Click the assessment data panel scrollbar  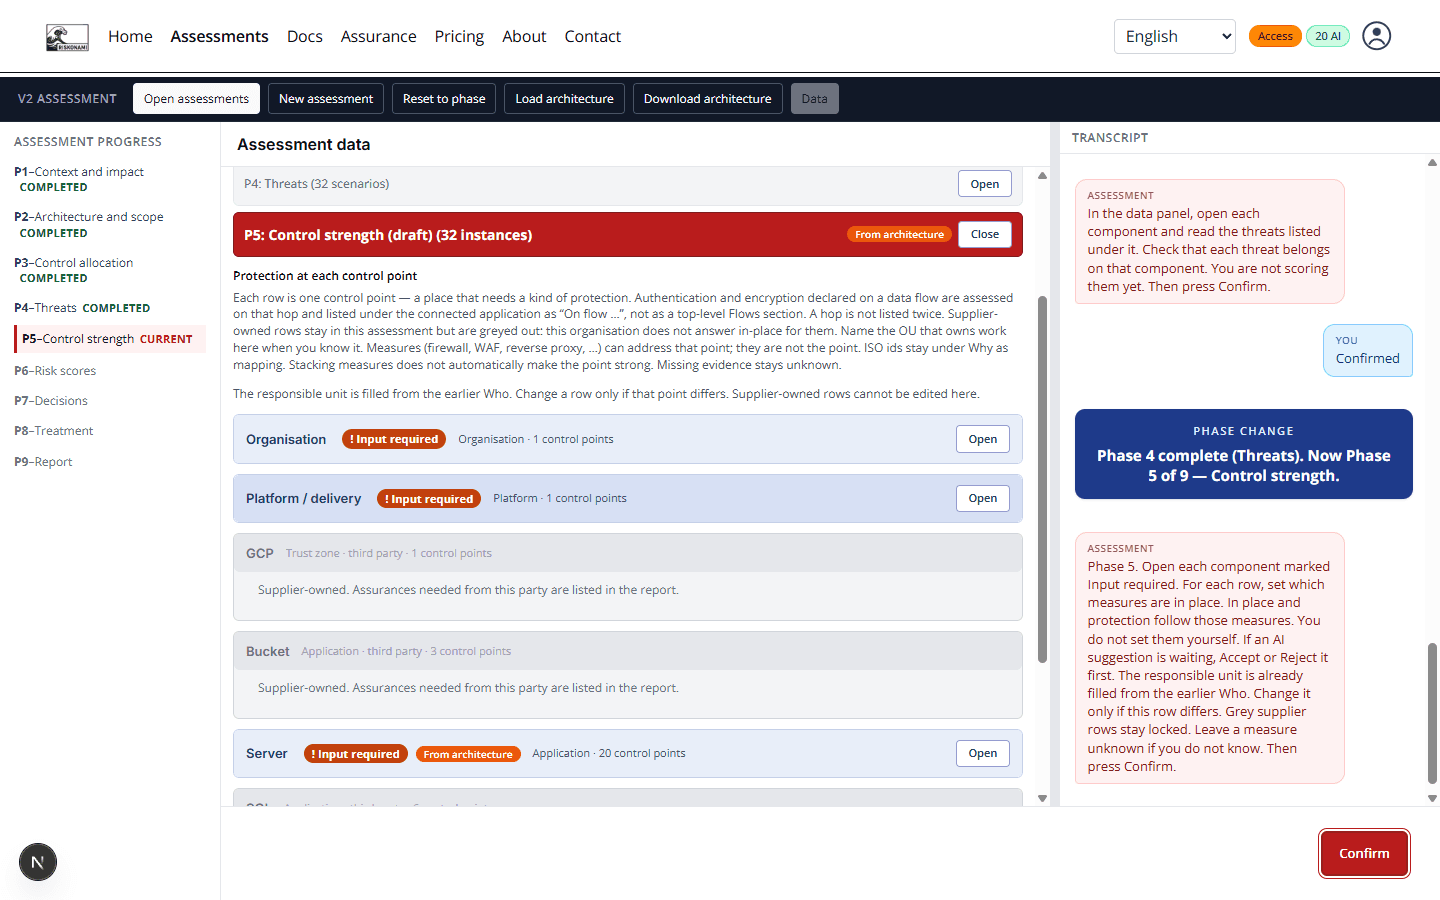(x=1042, y=479)
